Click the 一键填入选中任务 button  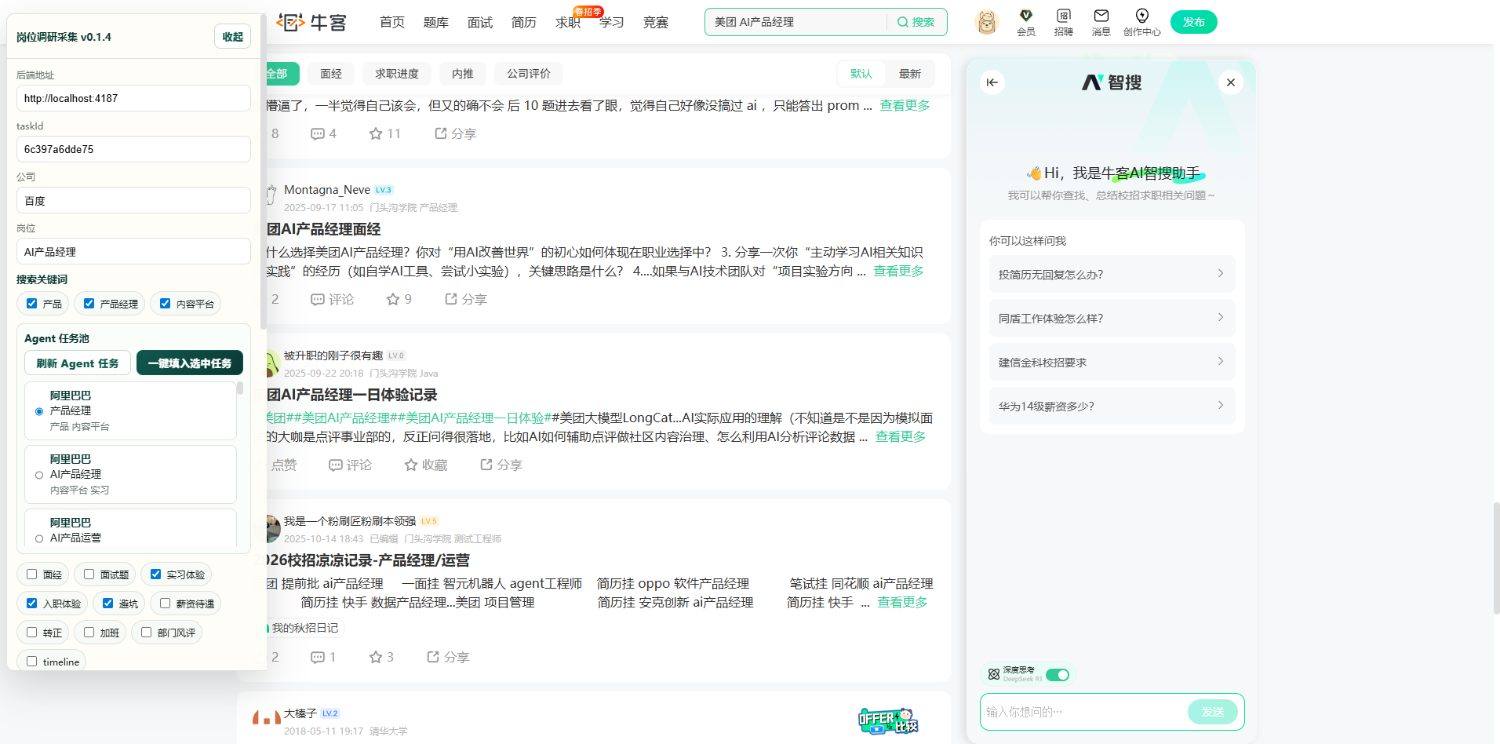pyautogui.click(x=190, y=363)
